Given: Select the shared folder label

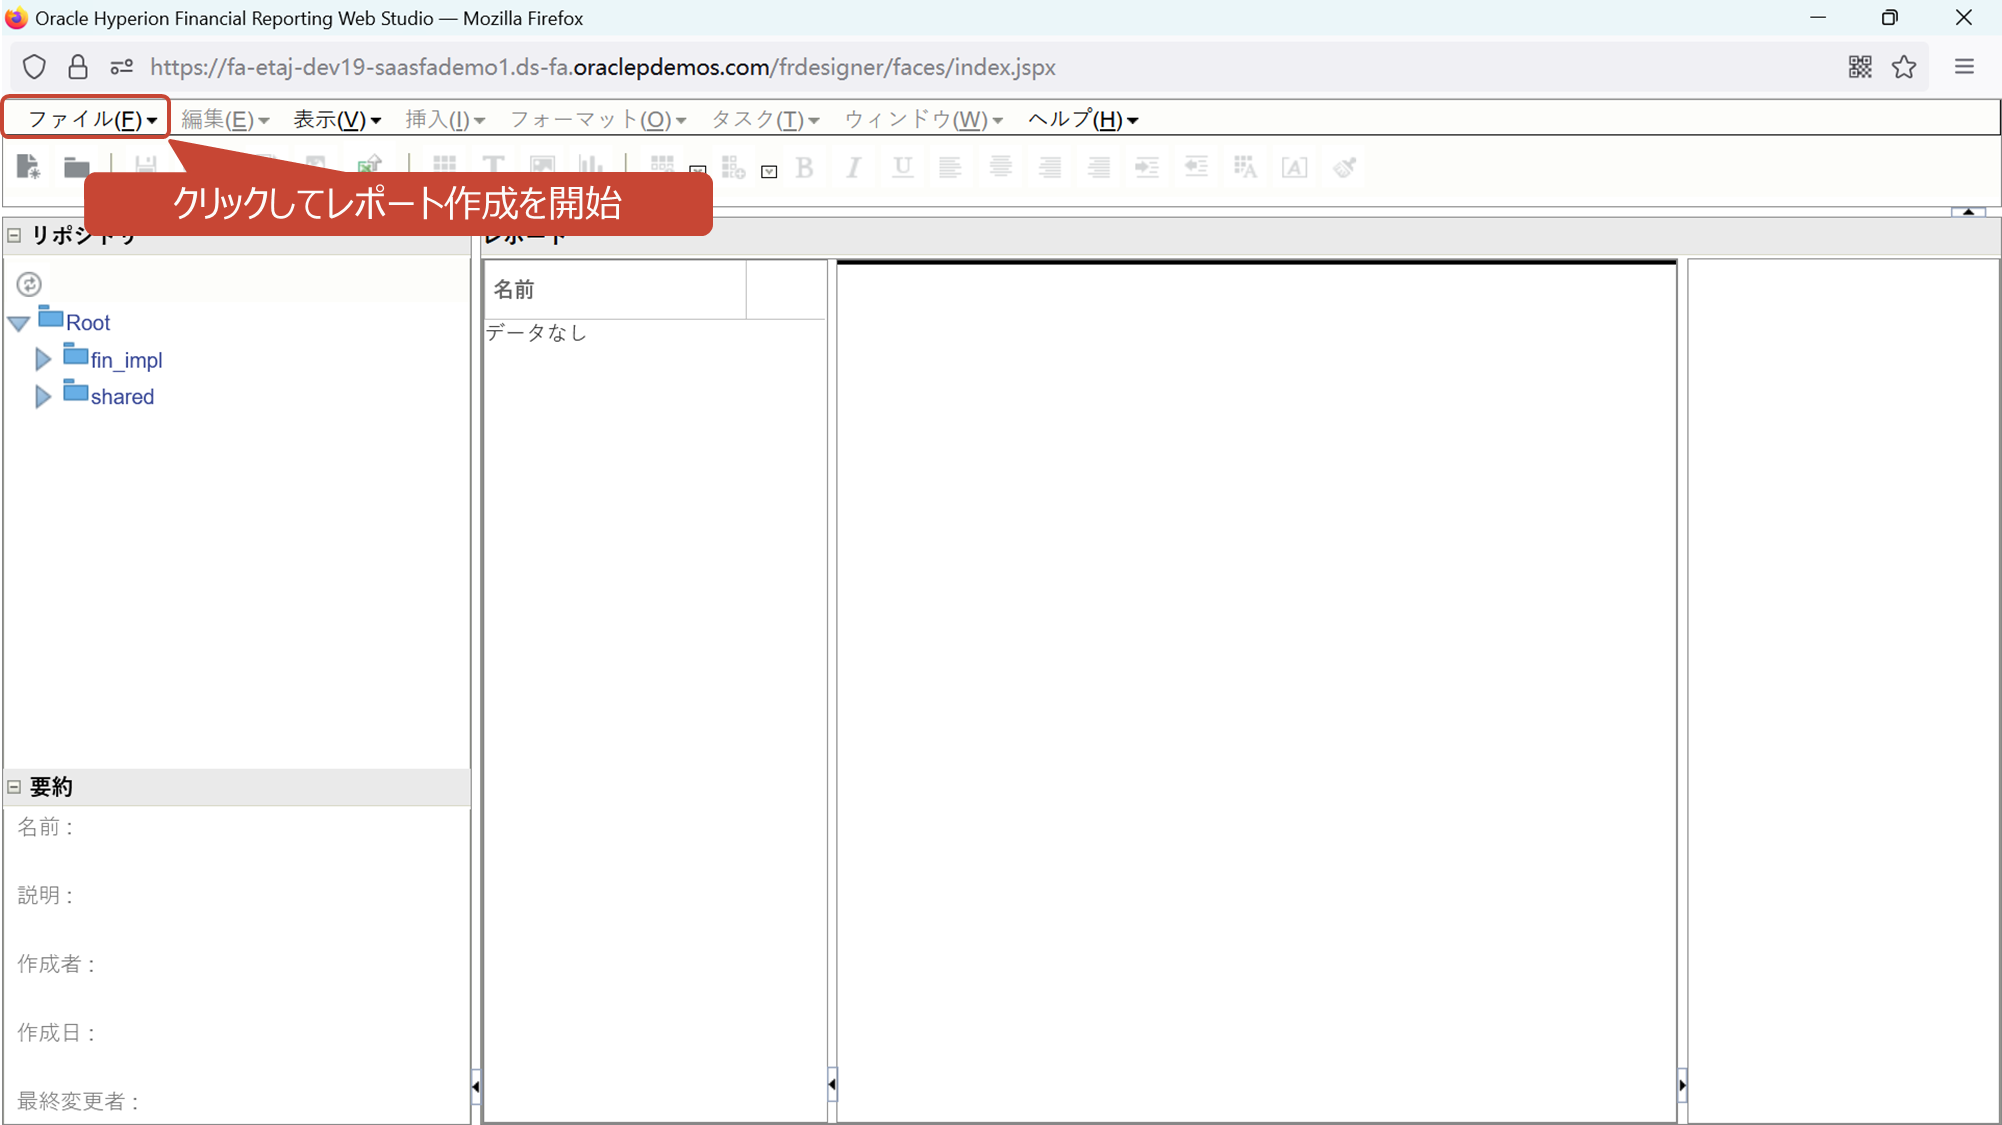Looking at the screenshot, I should 122,396.
